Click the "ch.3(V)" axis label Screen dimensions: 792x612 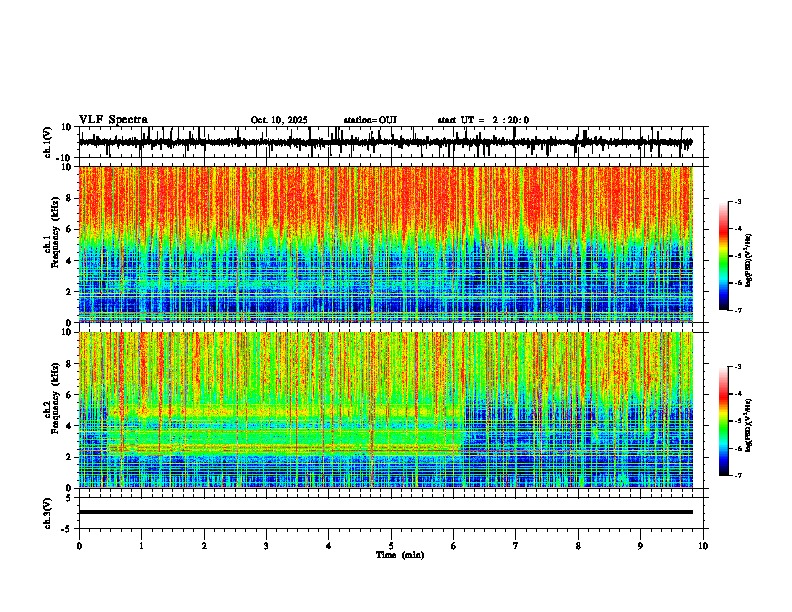[x=48, y=513]
